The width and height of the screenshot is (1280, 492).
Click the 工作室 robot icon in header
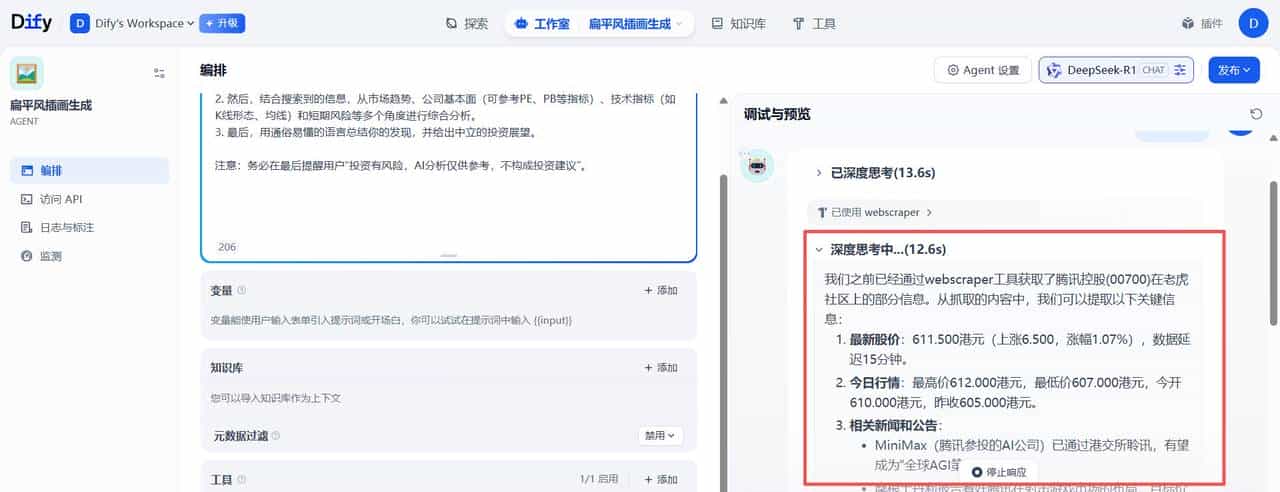coord(521,23)
